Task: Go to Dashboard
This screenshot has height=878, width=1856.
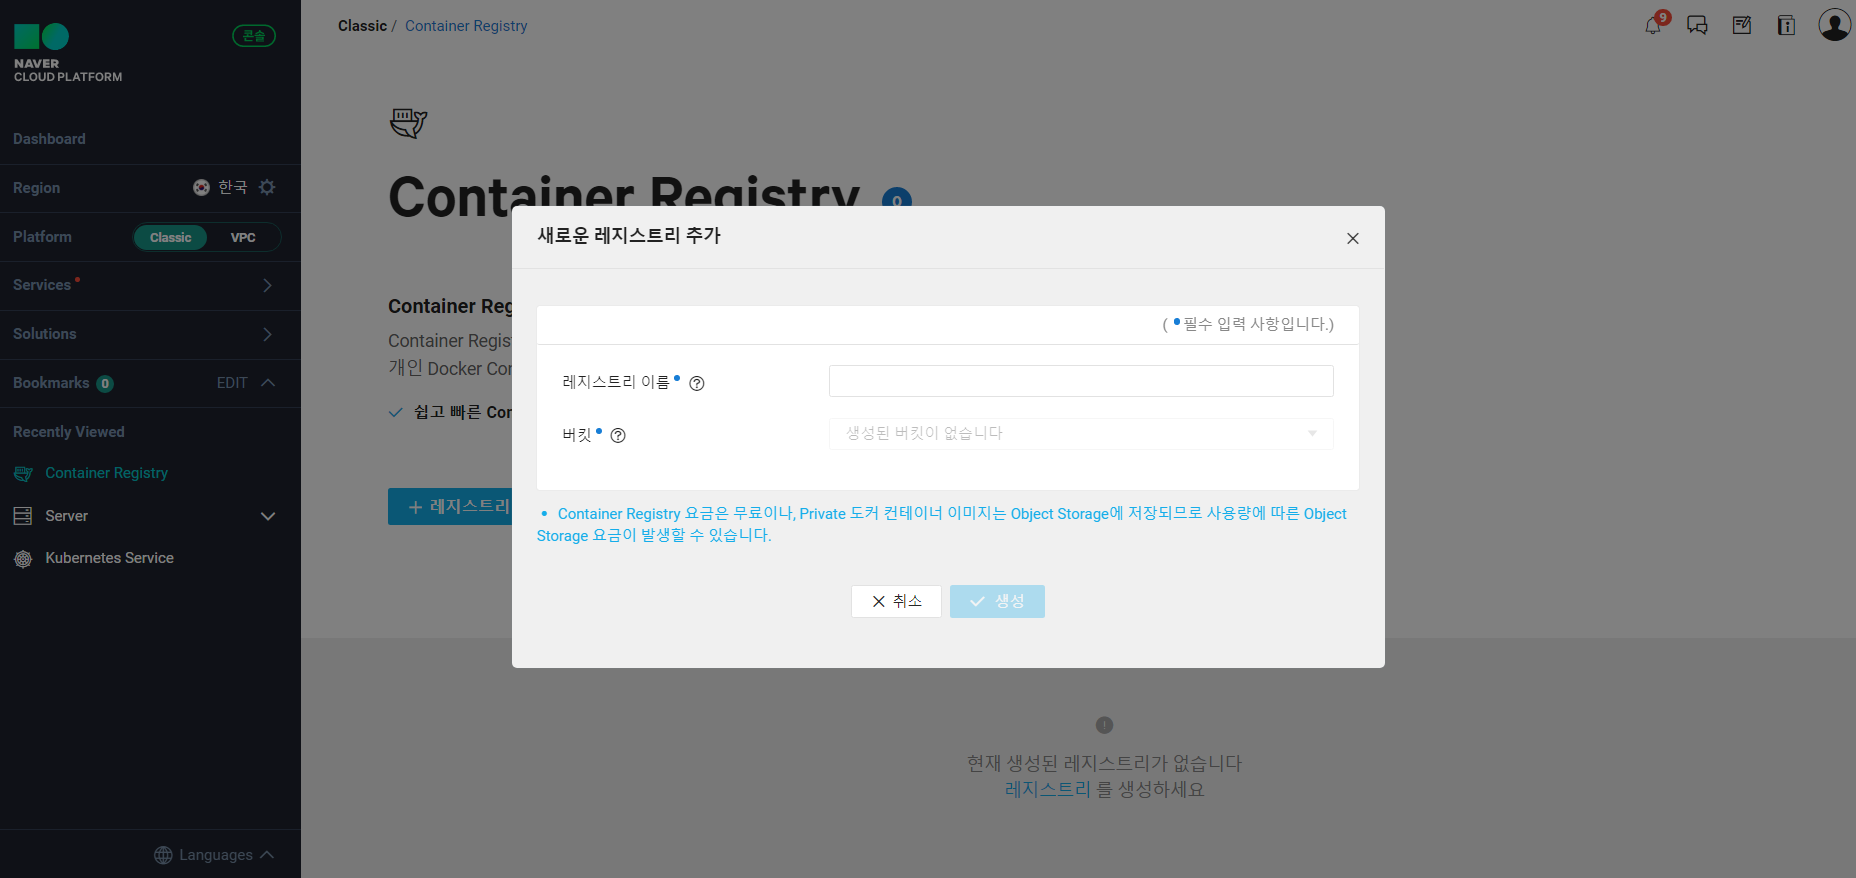Action: 49,139
